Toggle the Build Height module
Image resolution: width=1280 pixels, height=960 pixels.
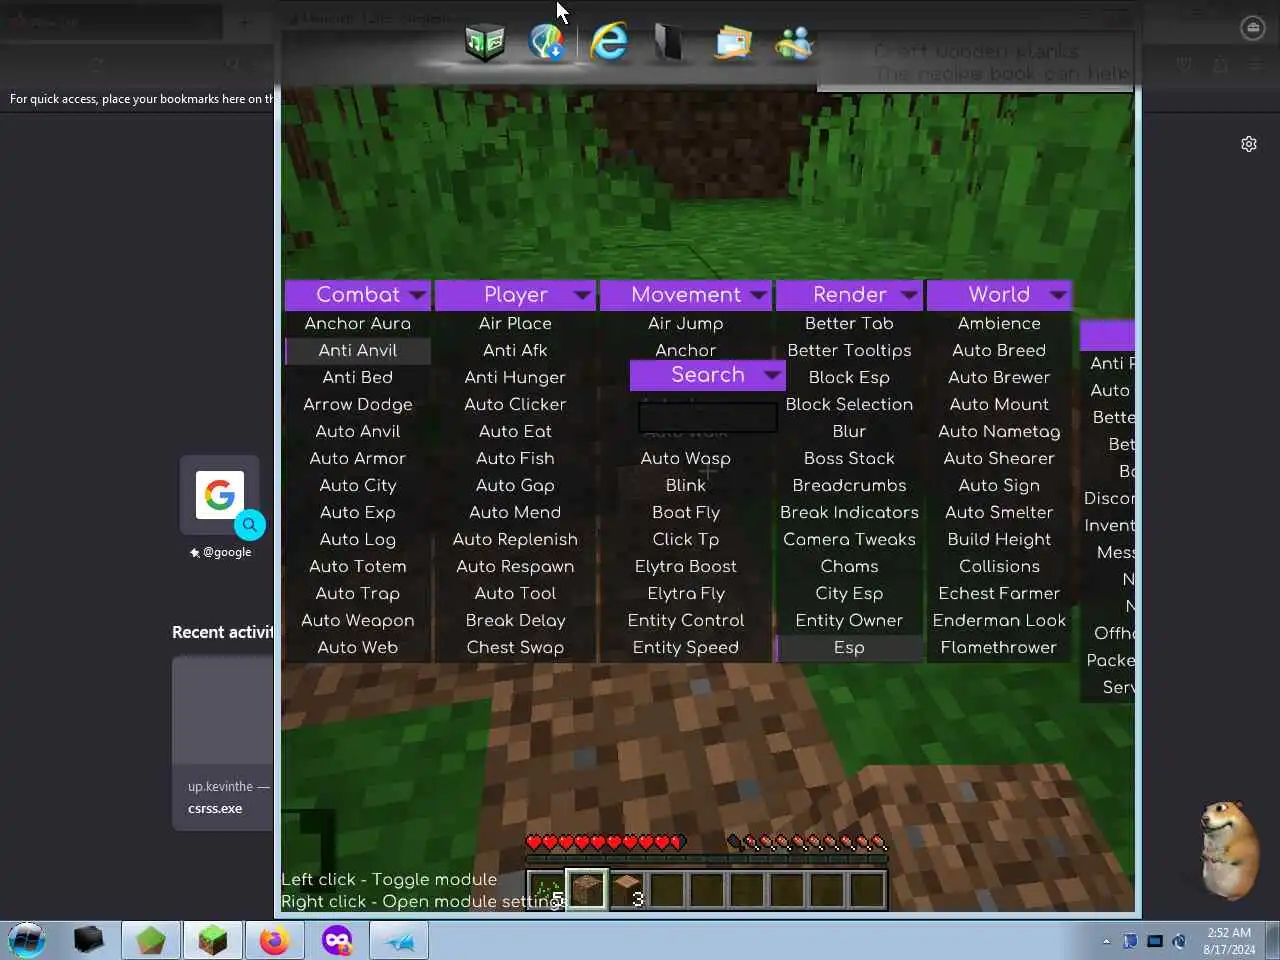[x=999, y=539]
